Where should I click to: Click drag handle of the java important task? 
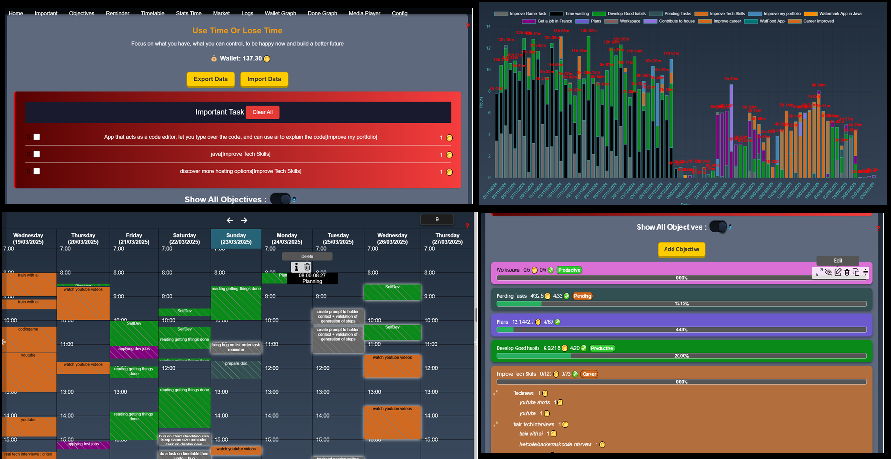pos(28,154)
